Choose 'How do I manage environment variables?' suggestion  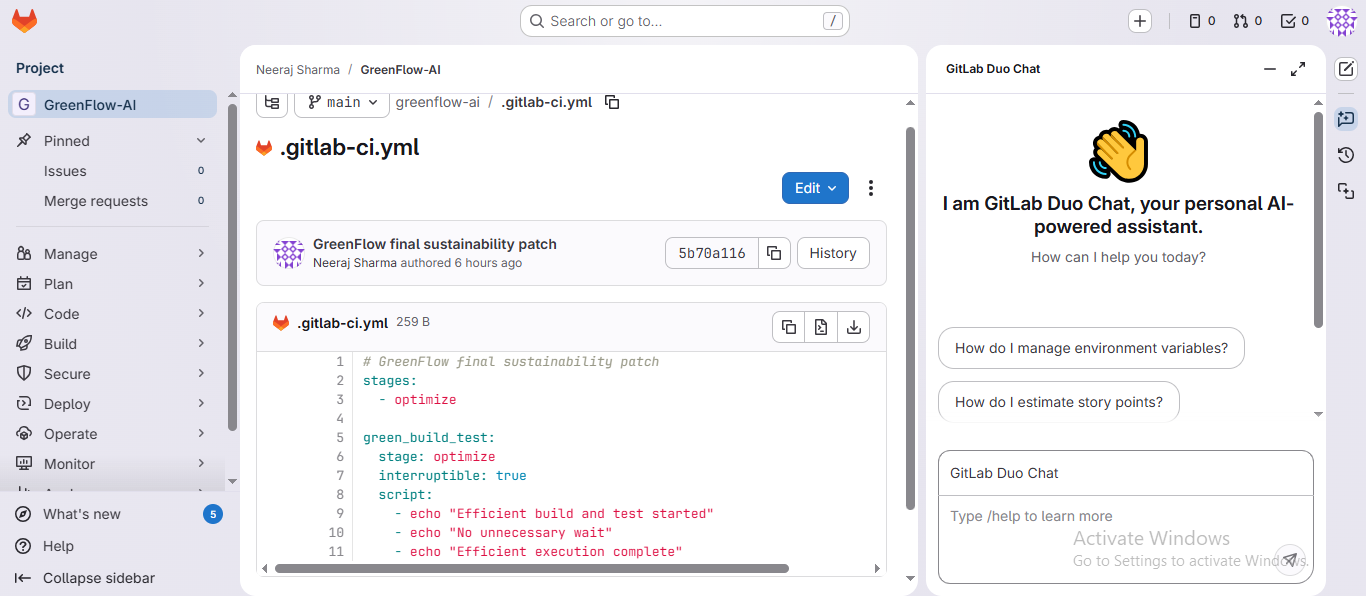tap(1091, 348)
